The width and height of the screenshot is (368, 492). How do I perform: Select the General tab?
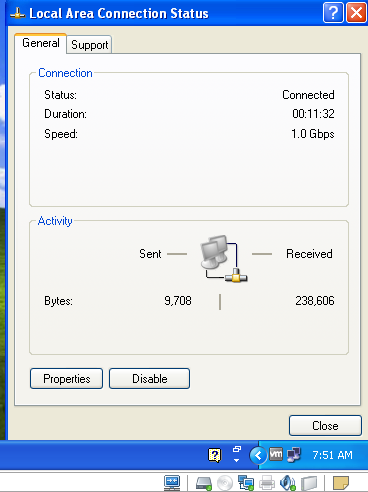(41, 43)
